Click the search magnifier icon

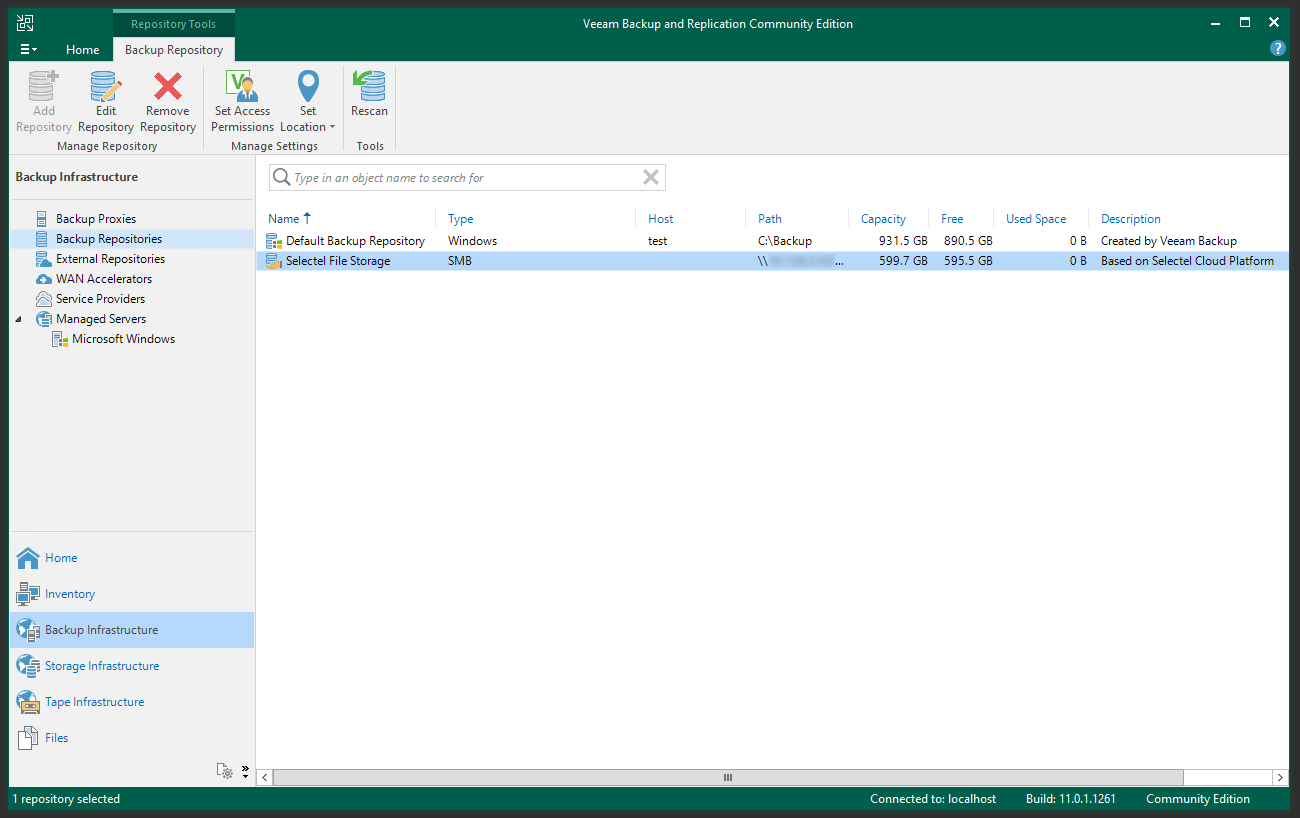tap(282, 178)
